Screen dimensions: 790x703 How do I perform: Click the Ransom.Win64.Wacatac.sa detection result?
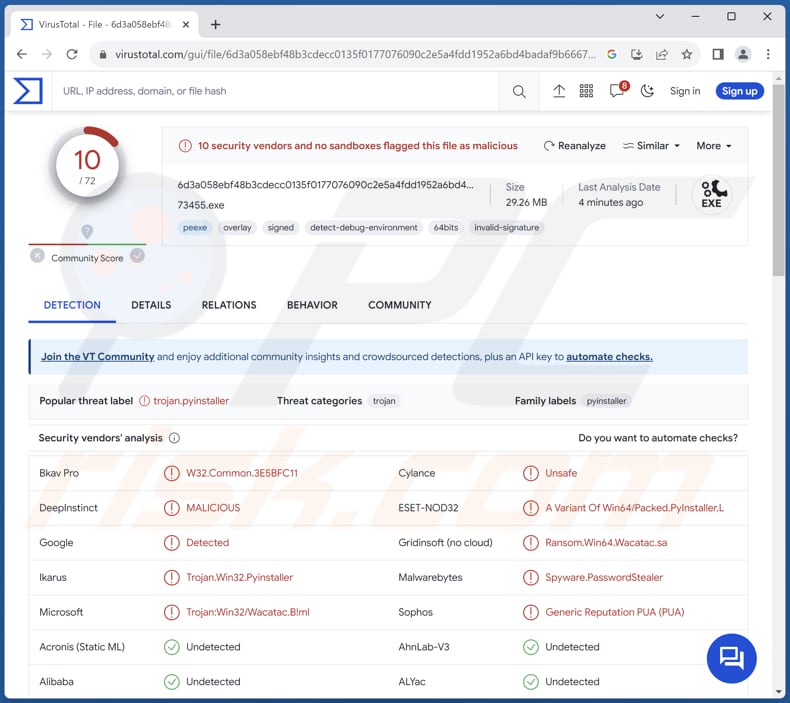606,543
